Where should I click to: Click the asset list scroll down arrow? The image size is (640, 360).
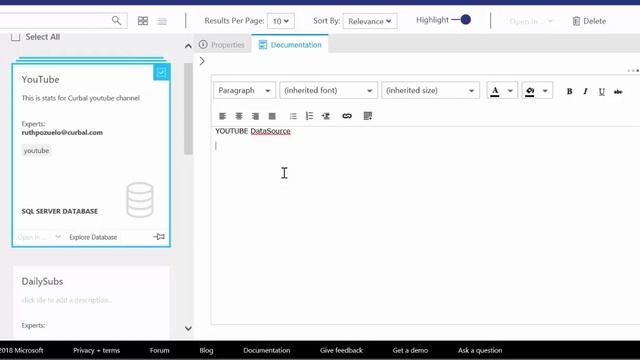click(x=188, y=328)
